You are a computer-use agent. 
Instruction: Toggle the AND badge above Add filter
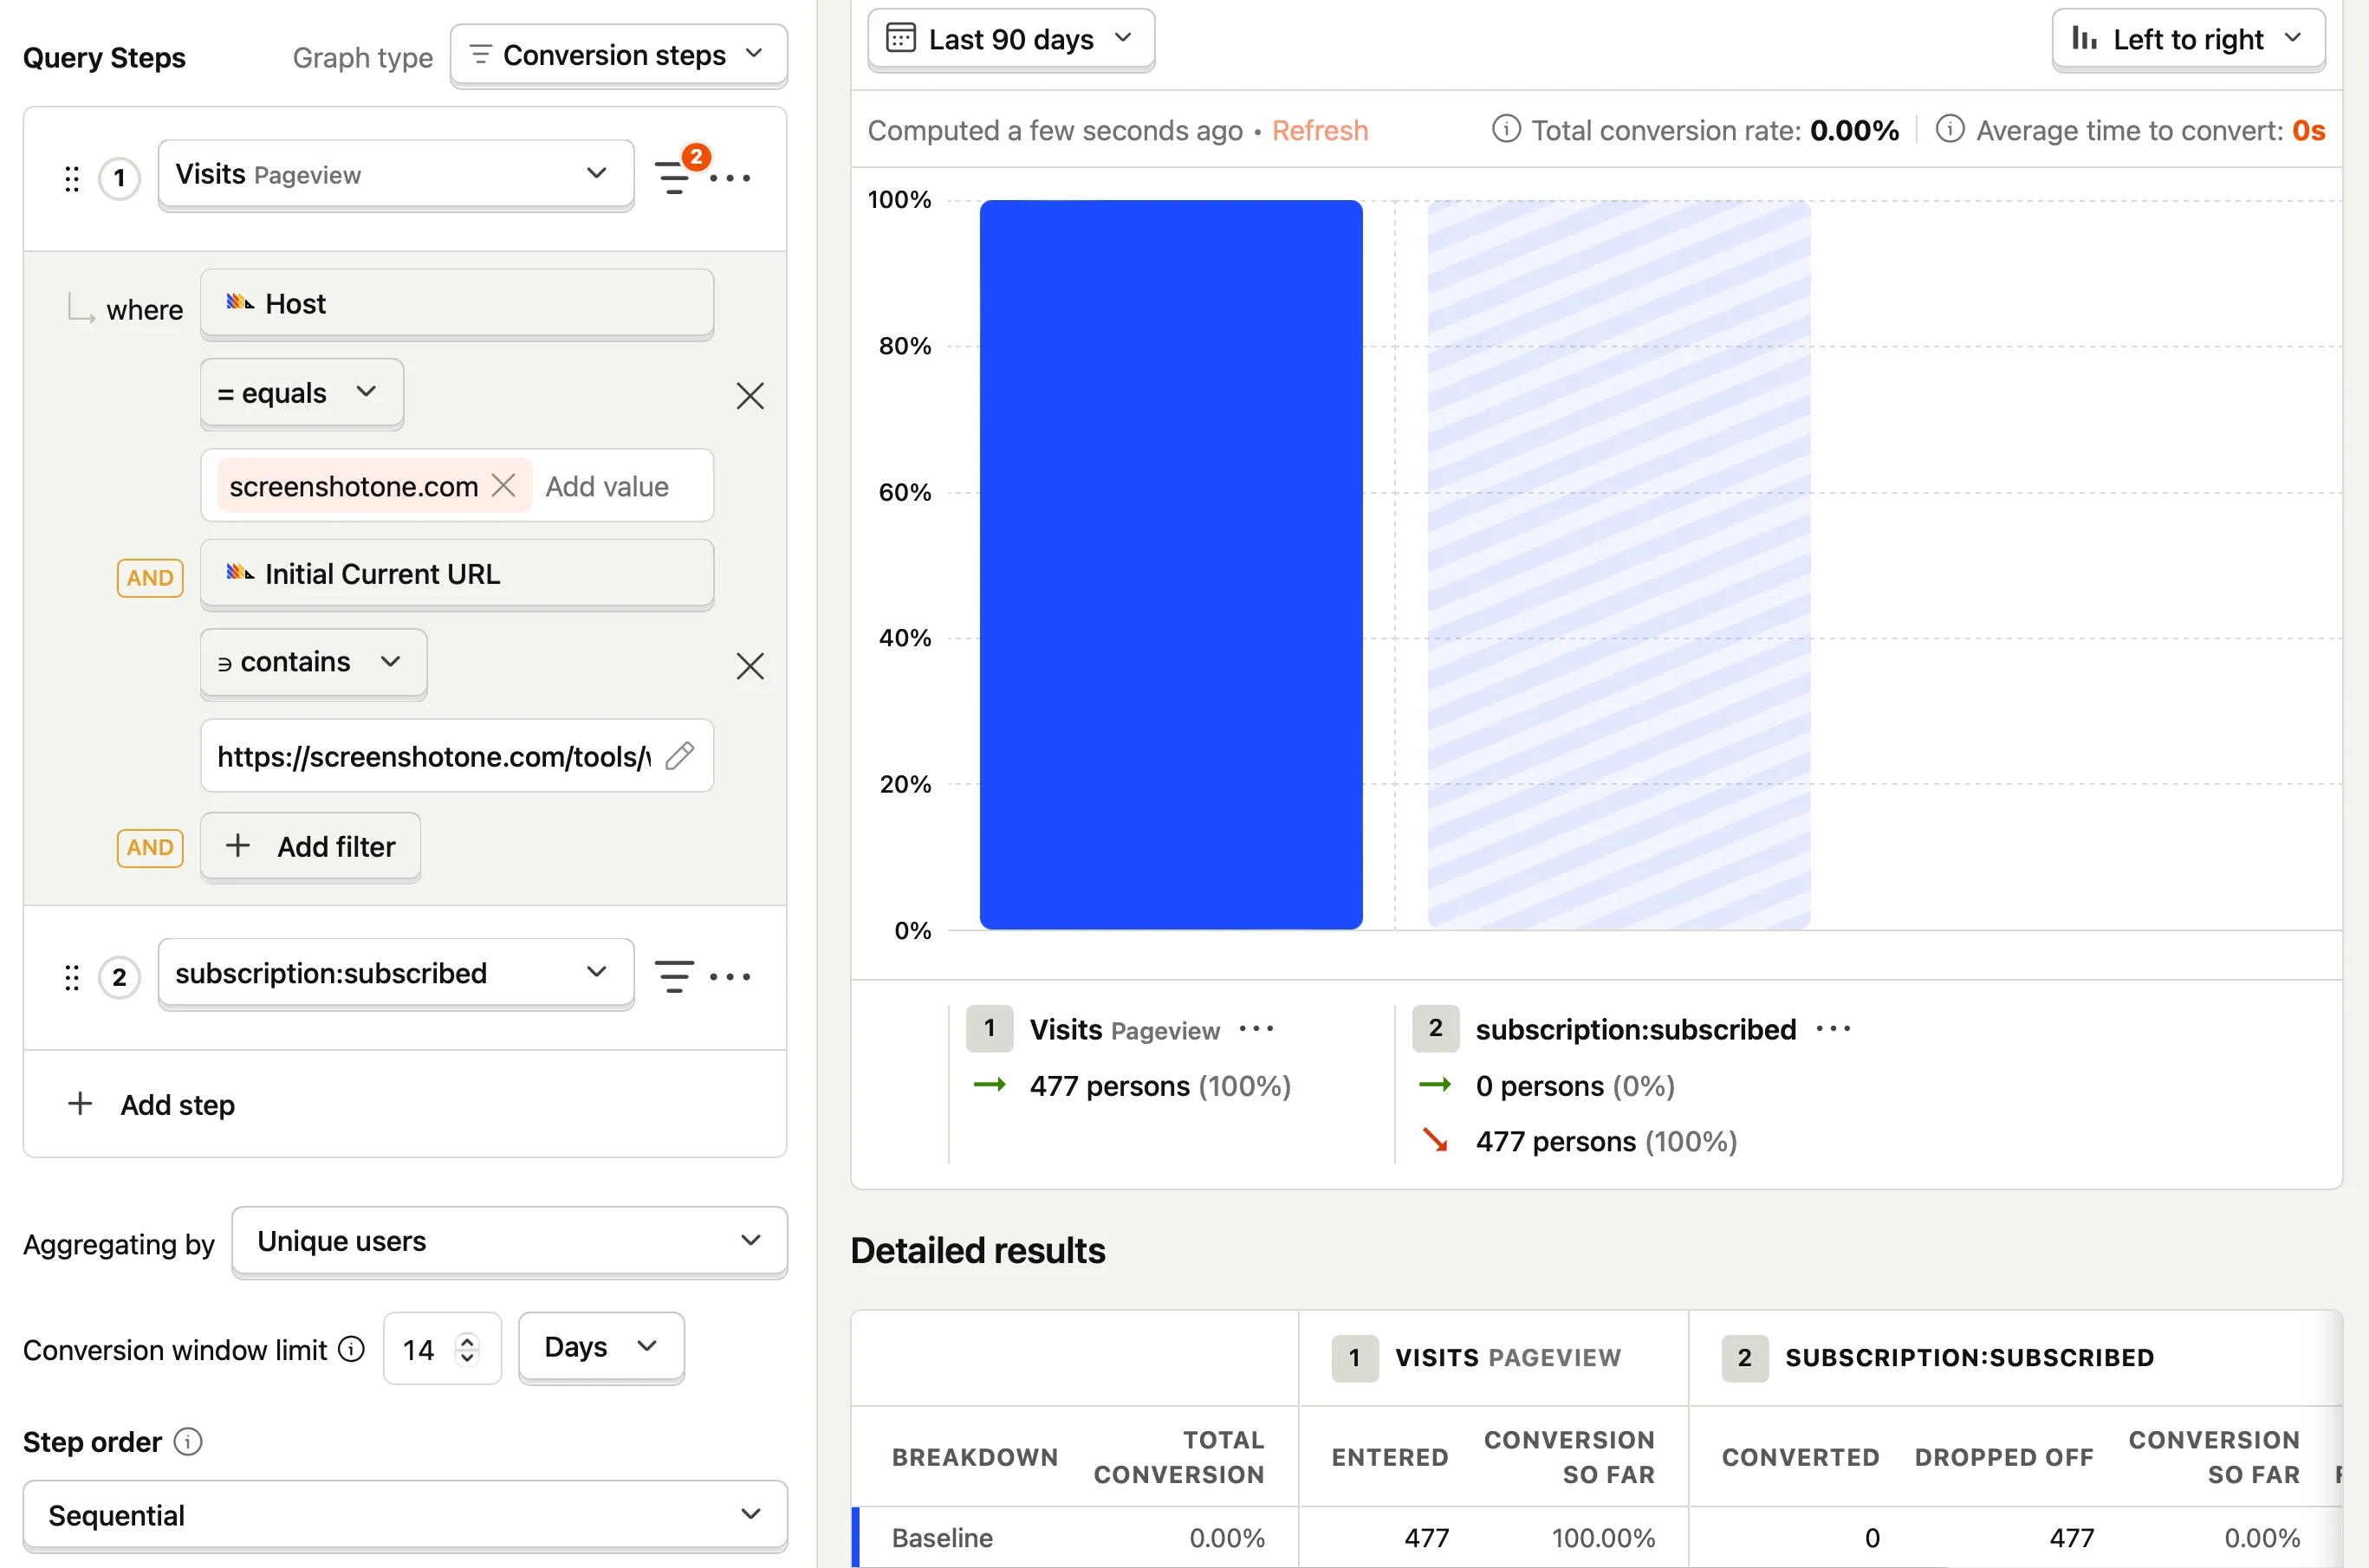tap(149, 847)
